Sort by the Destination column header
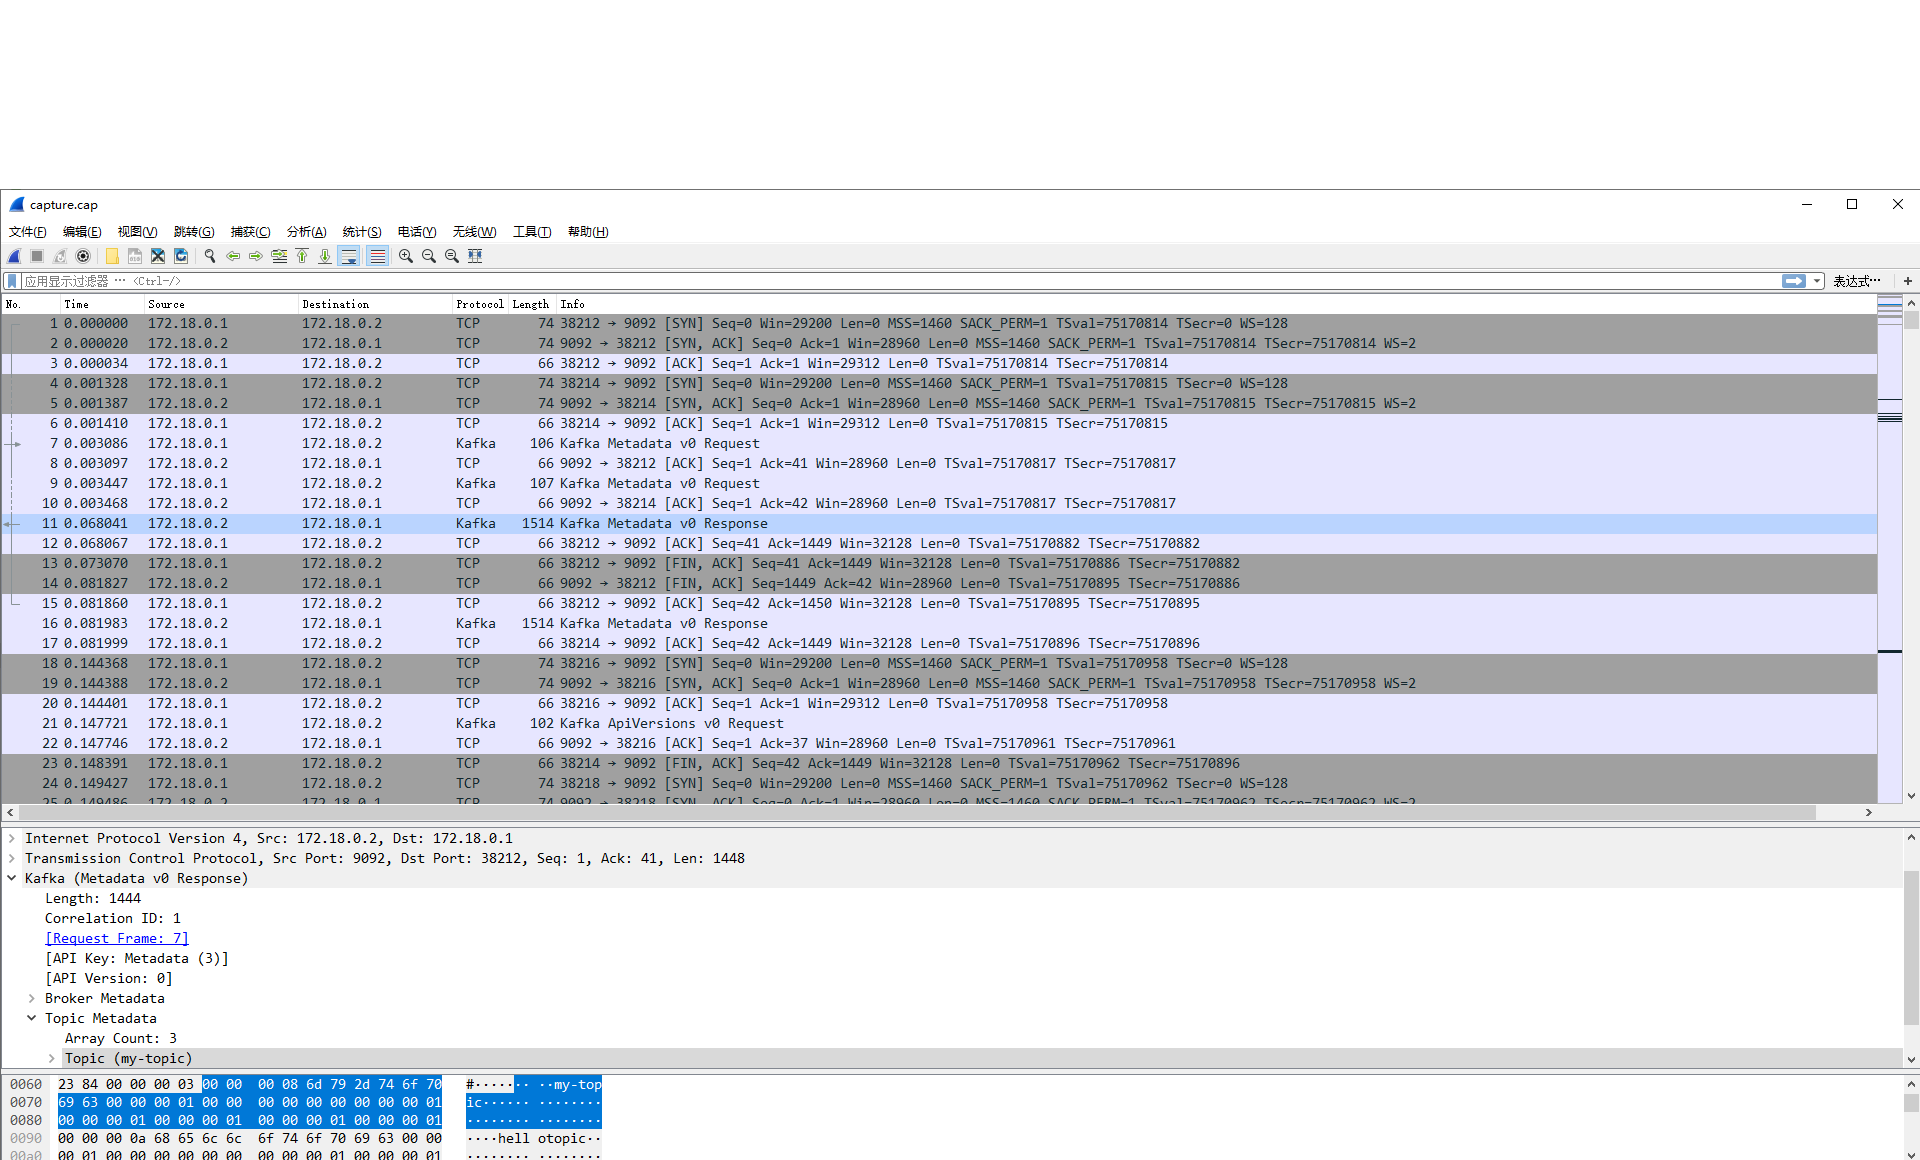 point(374,304)
